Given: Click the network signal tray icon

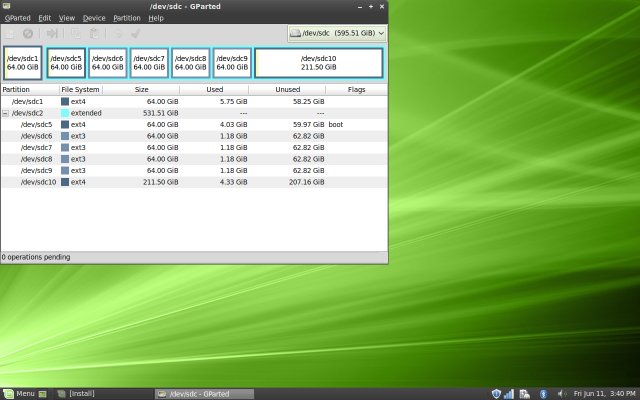Looking at the screenshot, I should (509, 393).
